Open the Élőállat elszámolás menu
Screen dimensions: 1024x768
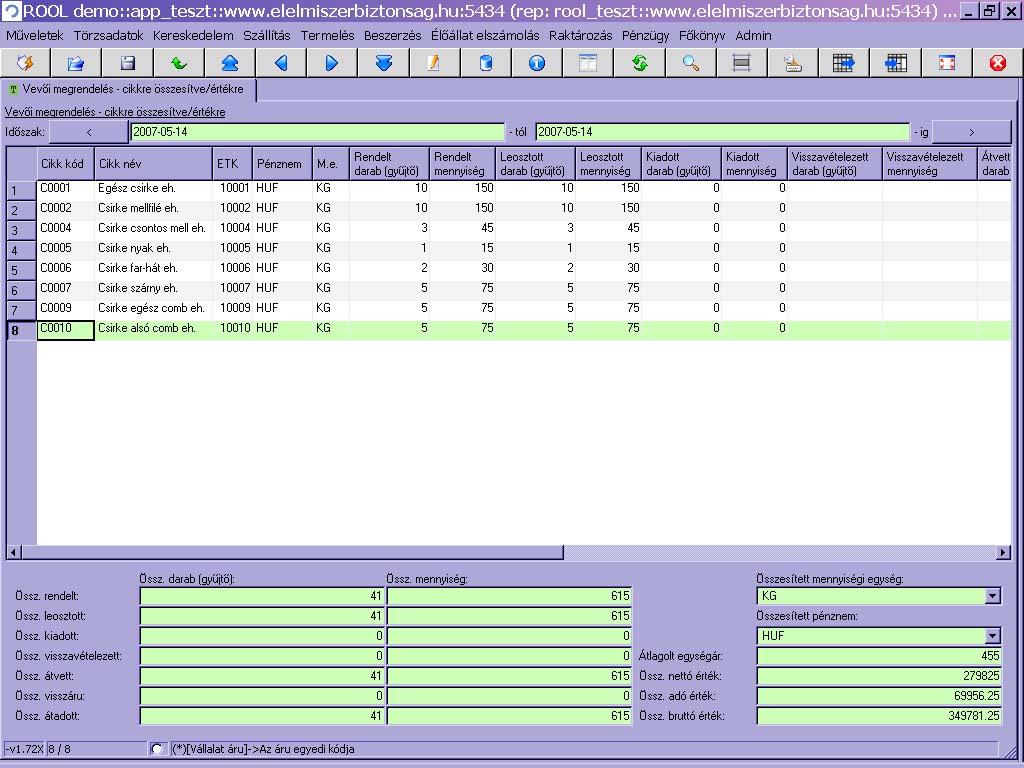click(485, 36)
